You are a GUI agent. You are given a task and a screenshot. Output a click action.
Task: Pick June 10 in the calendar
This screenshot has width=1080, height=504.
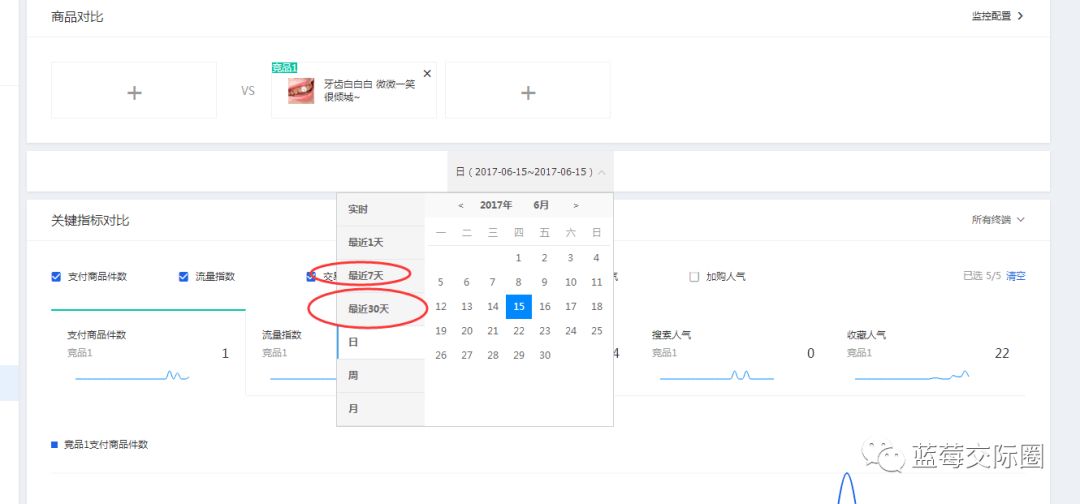coord(571,282)
